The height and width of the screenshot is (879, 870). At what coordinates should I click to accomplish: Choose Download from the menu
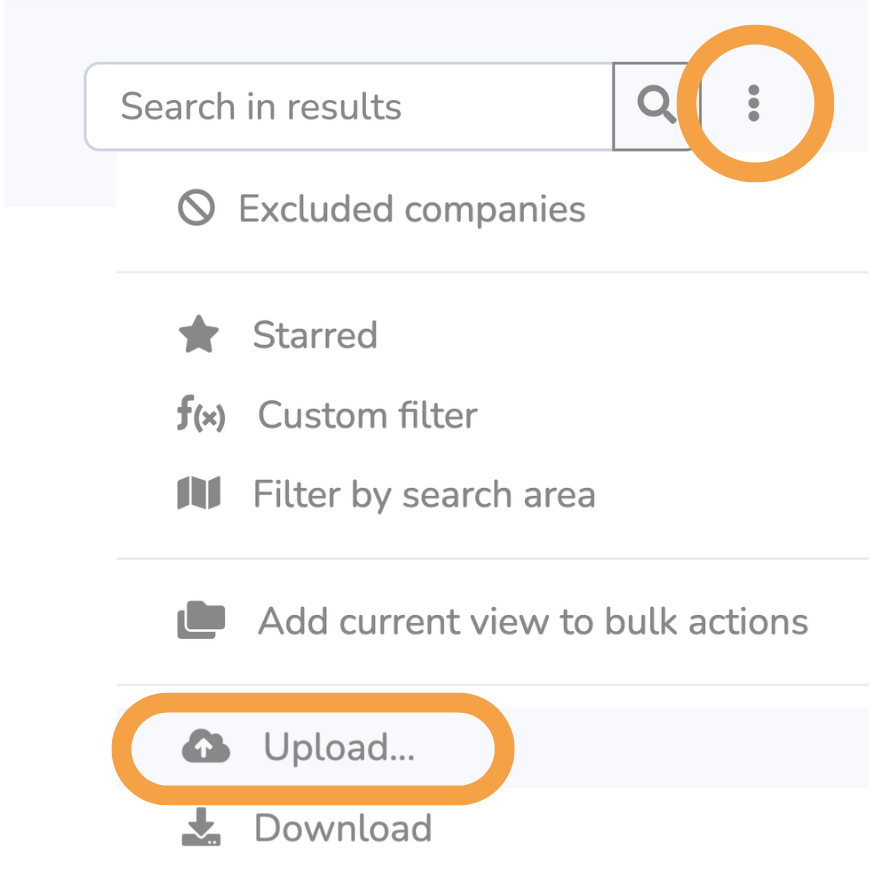[x=343, y=828]
